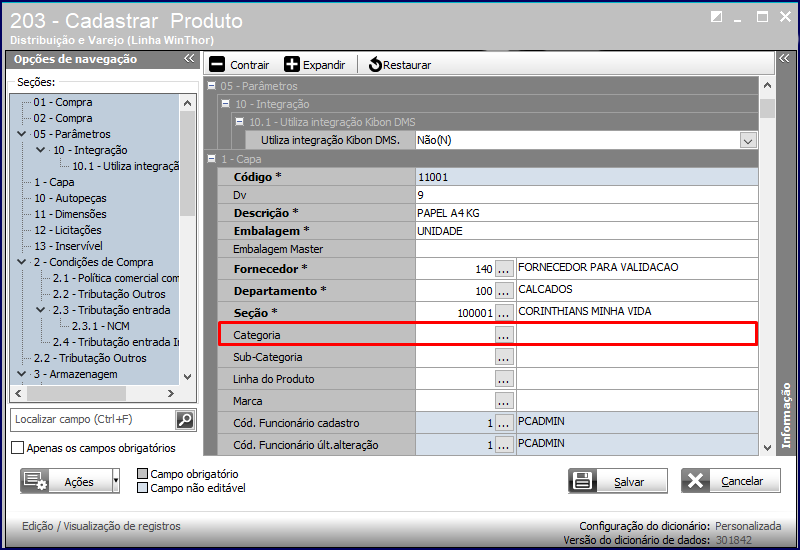Expand the Informação side panel chevrons
Image resolution: width=800 pixels, height=550 pixels.
pyautogui.click(x=784, y=59)
